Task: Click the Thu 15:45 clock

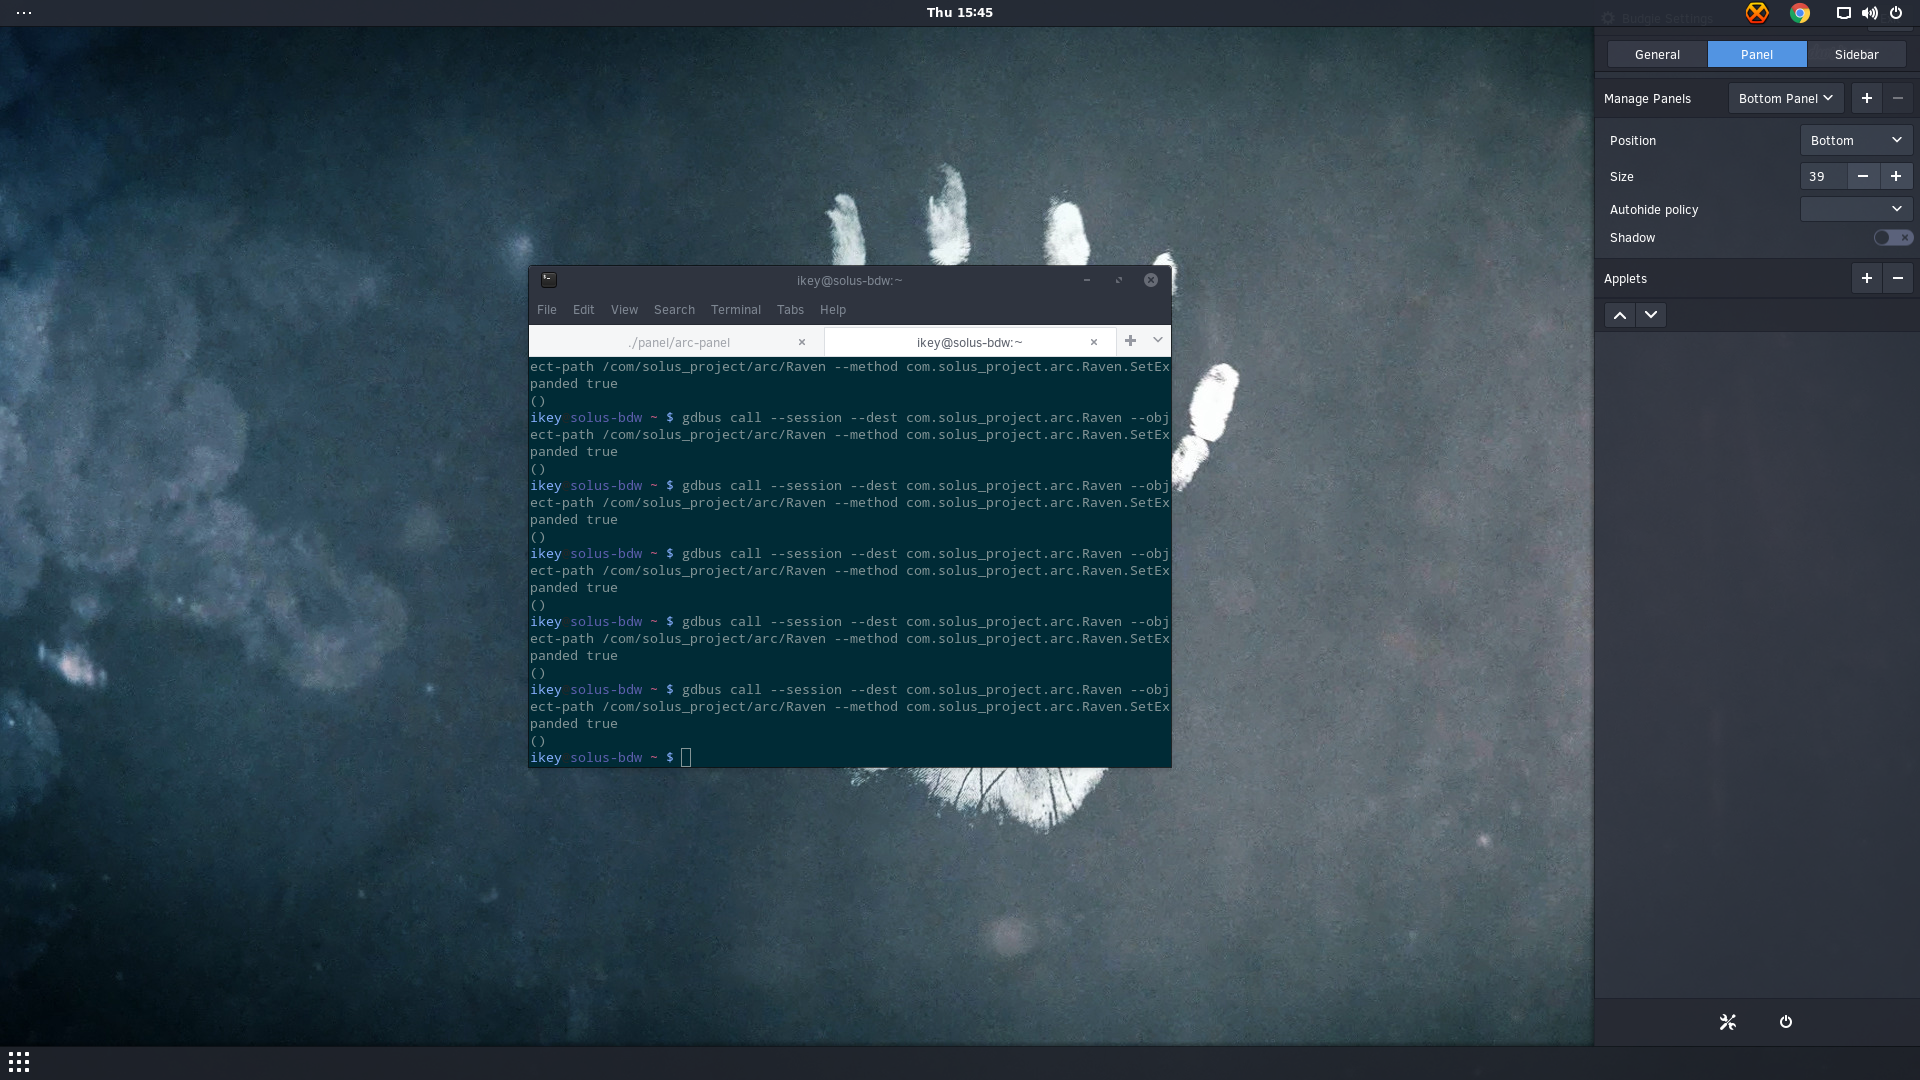Action: (x=959, y=13)
